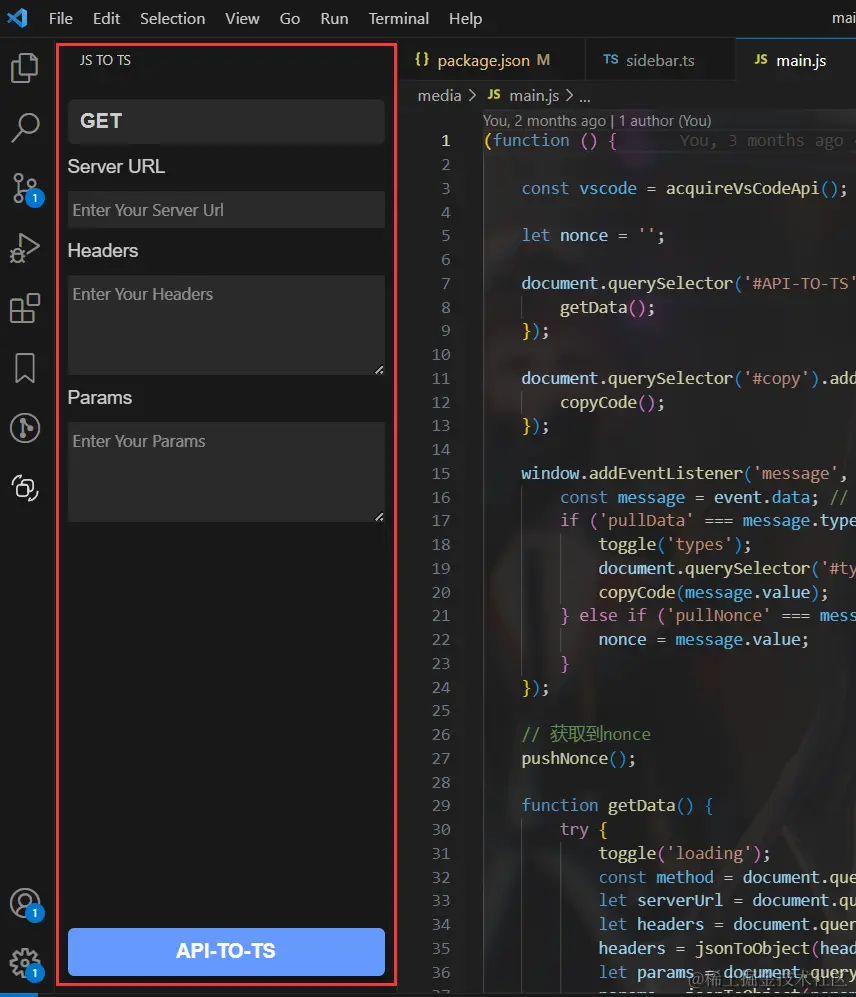The height and width of the screenshot is (997, 856).
Task: Click the 'You, 2 months ago' code lens
Action: [544, 120]
